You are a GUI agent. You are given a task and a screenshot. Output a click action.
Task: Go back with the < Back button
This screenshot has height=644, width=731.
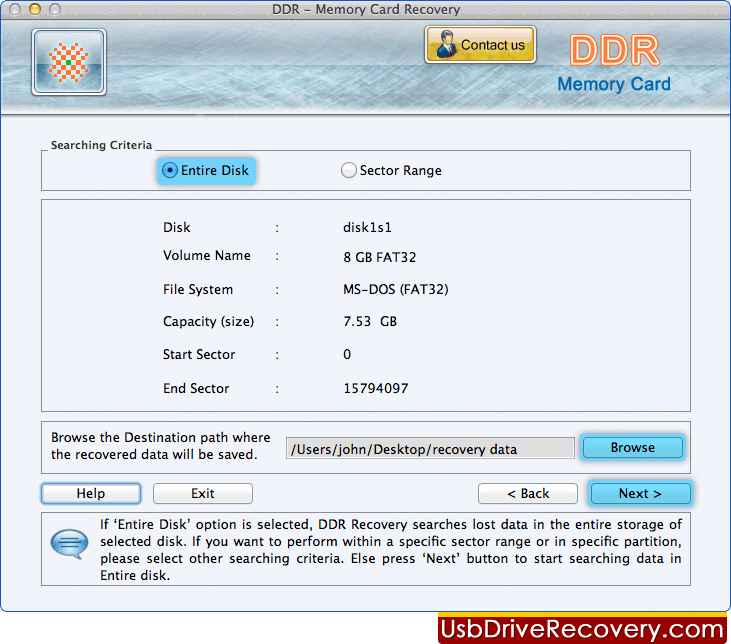[528, 493]
